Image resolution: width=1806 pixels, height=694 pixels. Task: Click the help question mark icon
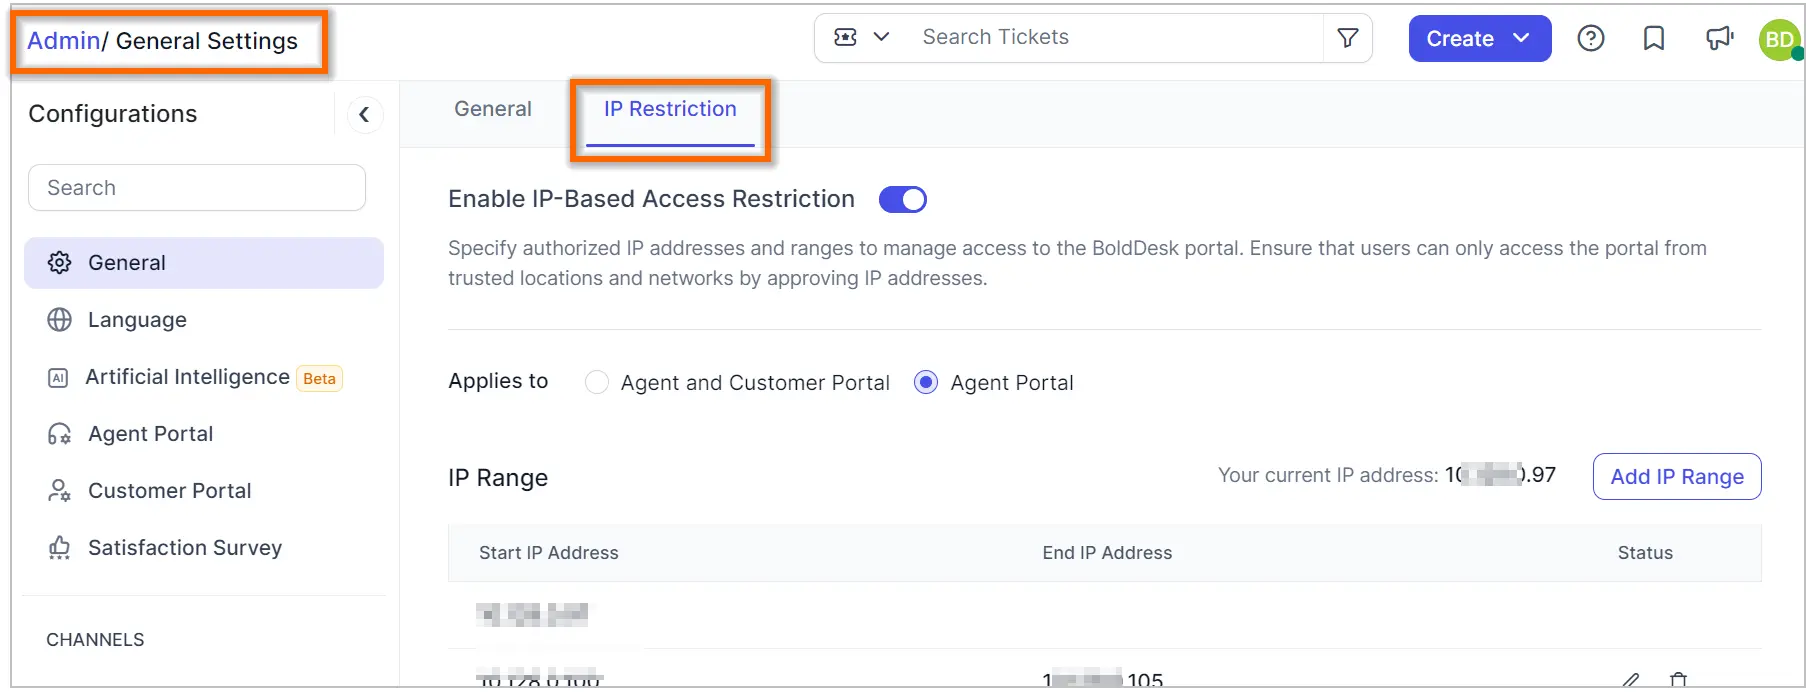(x=1590, y=39)
